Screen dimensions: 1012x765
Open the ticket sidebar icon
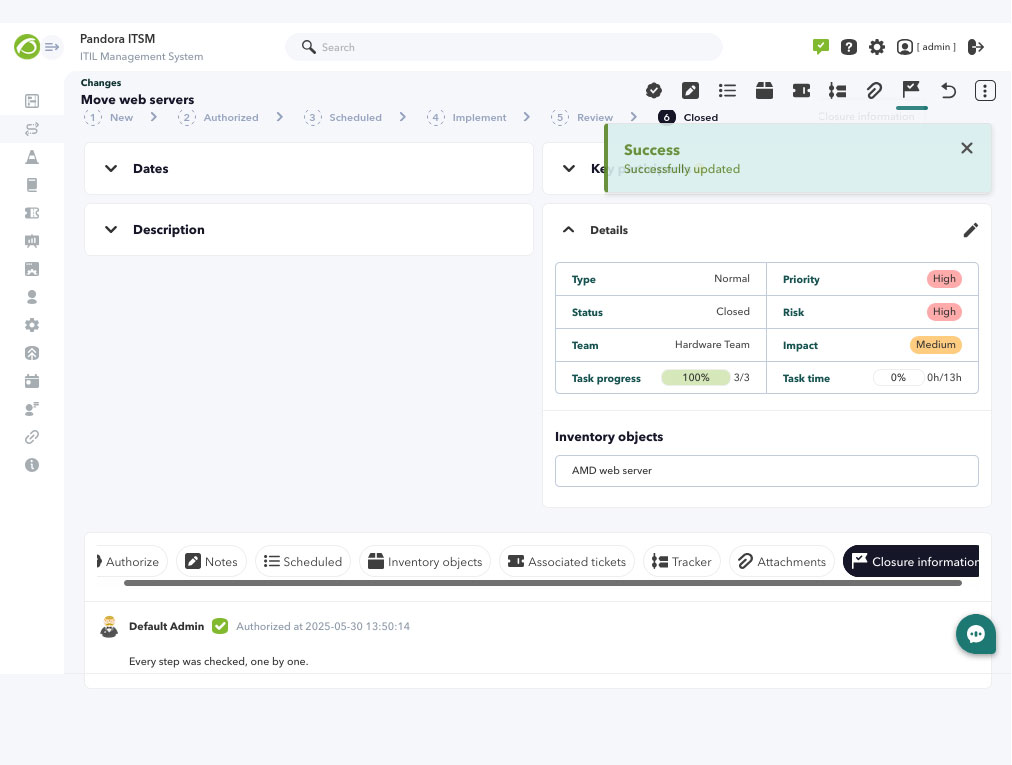click(32, 213)
